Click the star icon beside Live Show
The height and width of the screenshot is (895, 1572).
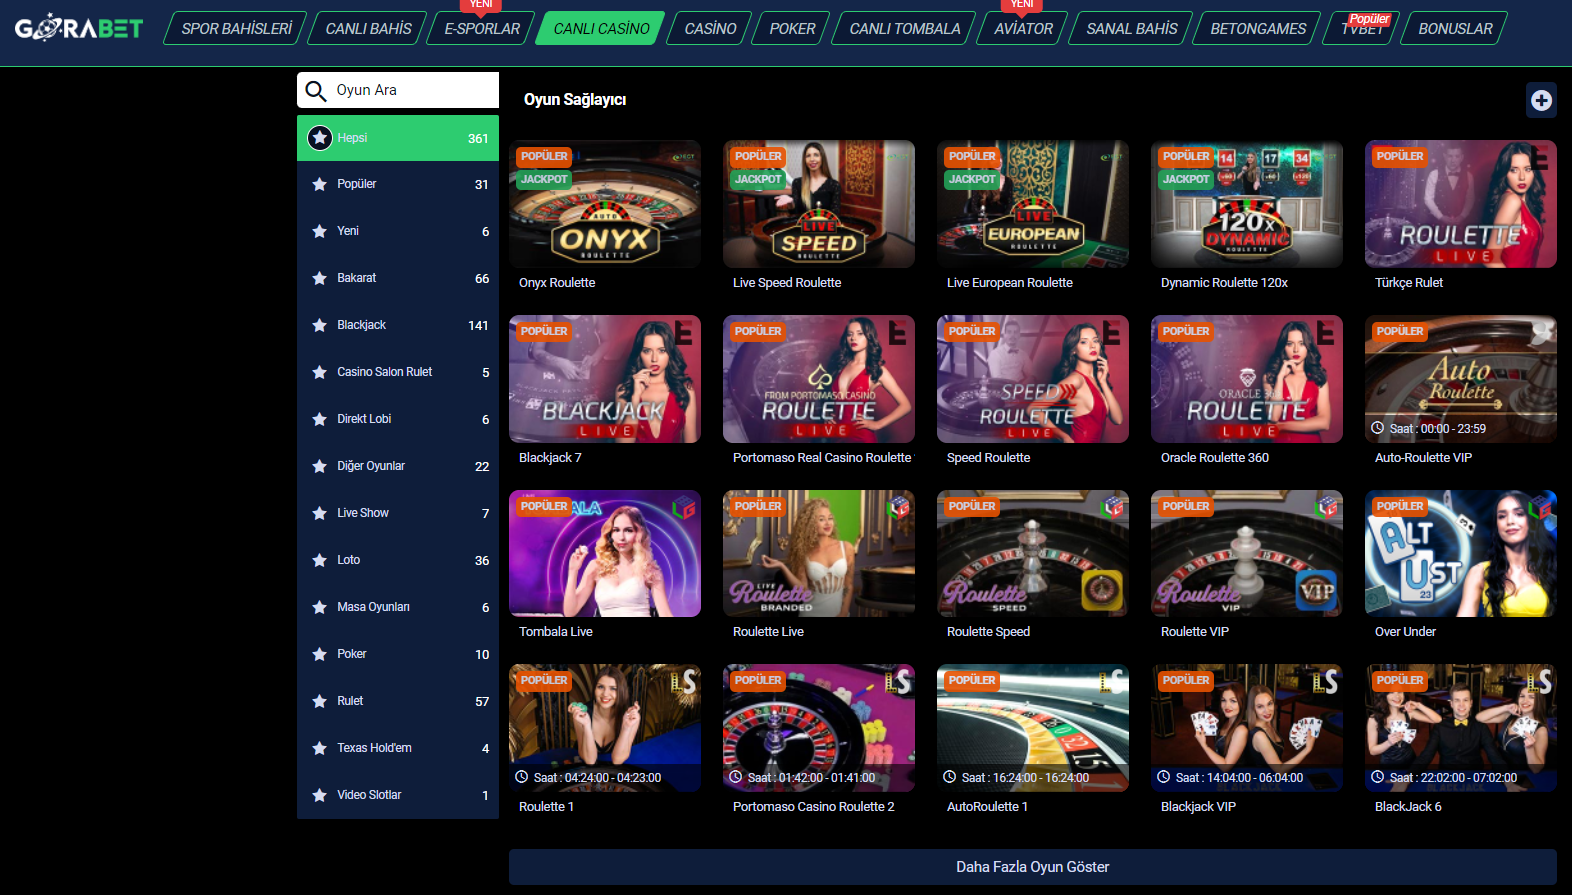coord(319,513)
